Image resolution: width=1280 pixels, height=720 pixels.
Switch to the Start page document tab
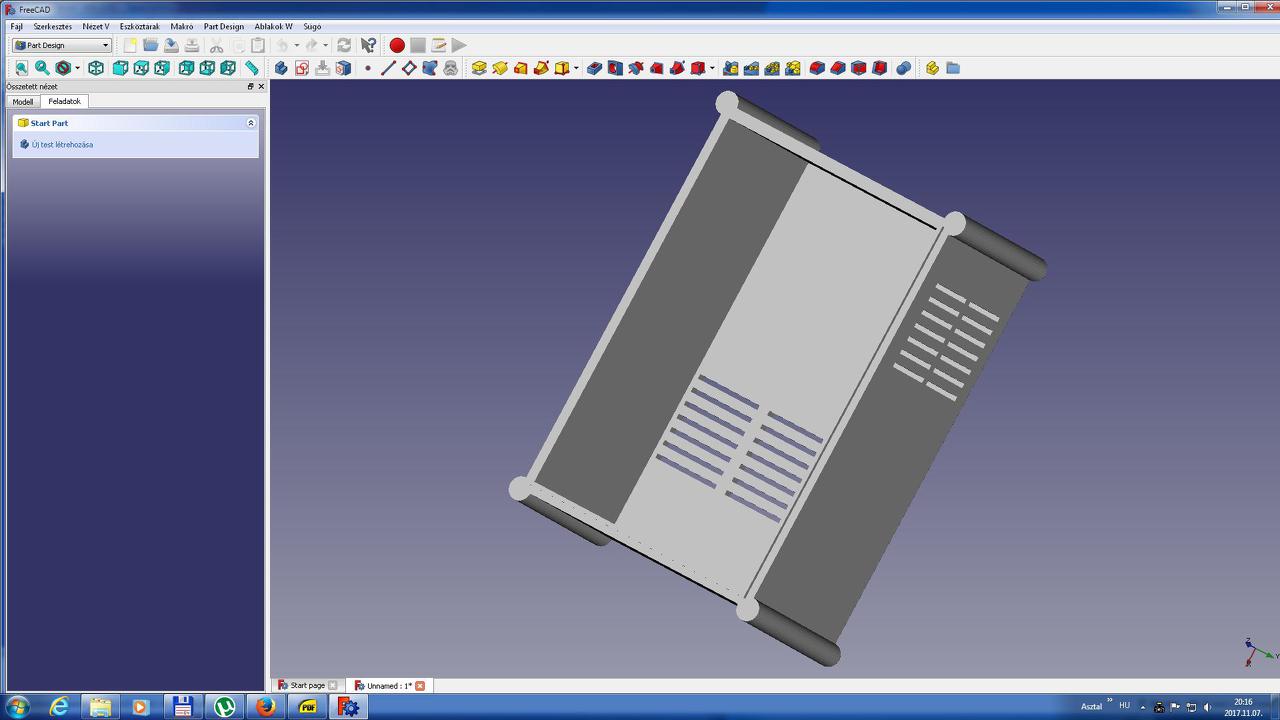[x=307, y=686]
